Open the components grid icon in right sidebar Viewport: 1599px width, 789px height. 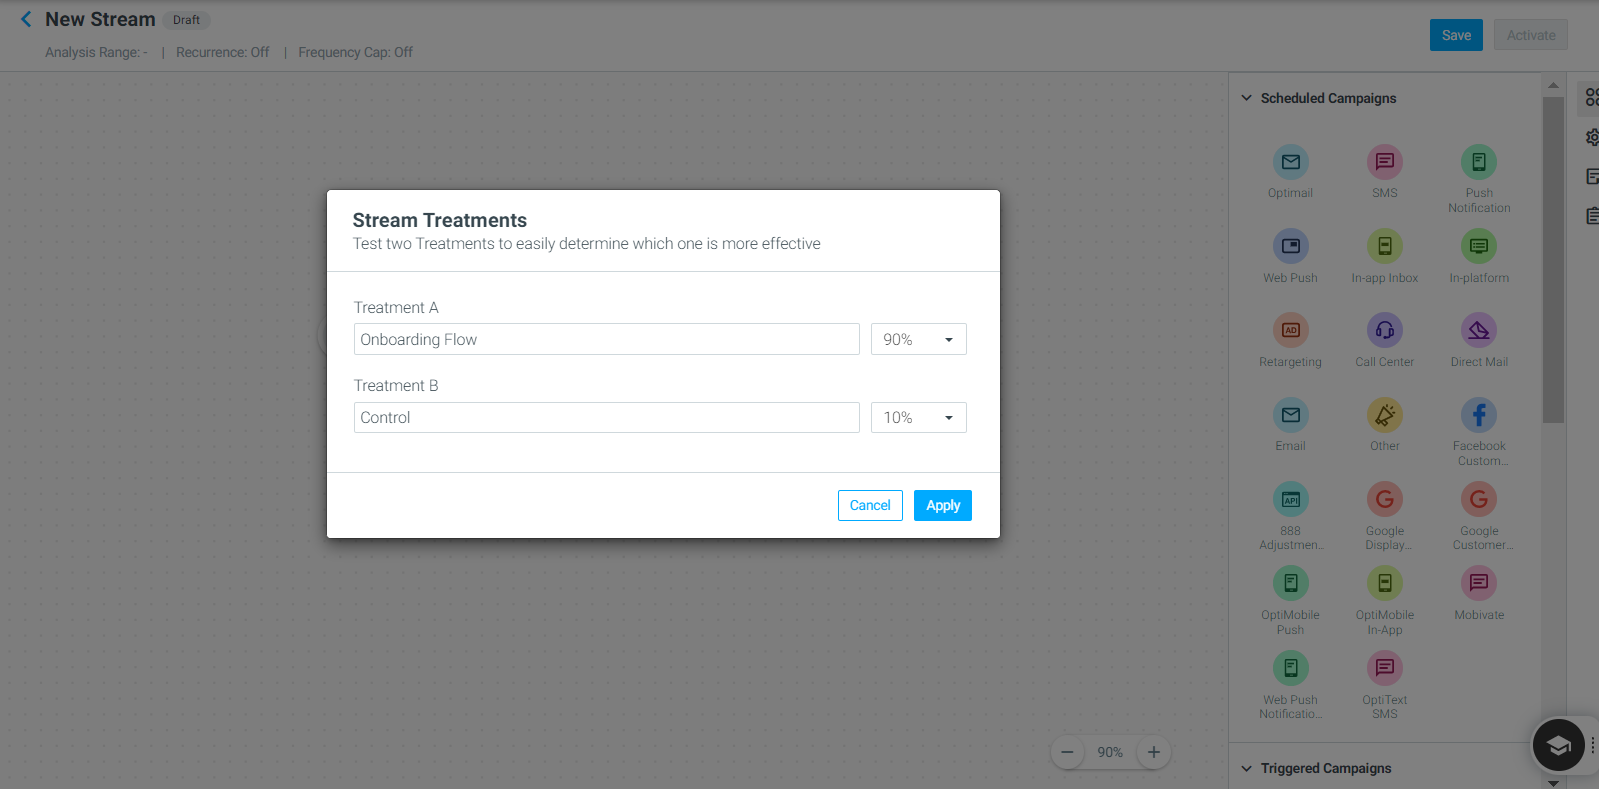1591,98
